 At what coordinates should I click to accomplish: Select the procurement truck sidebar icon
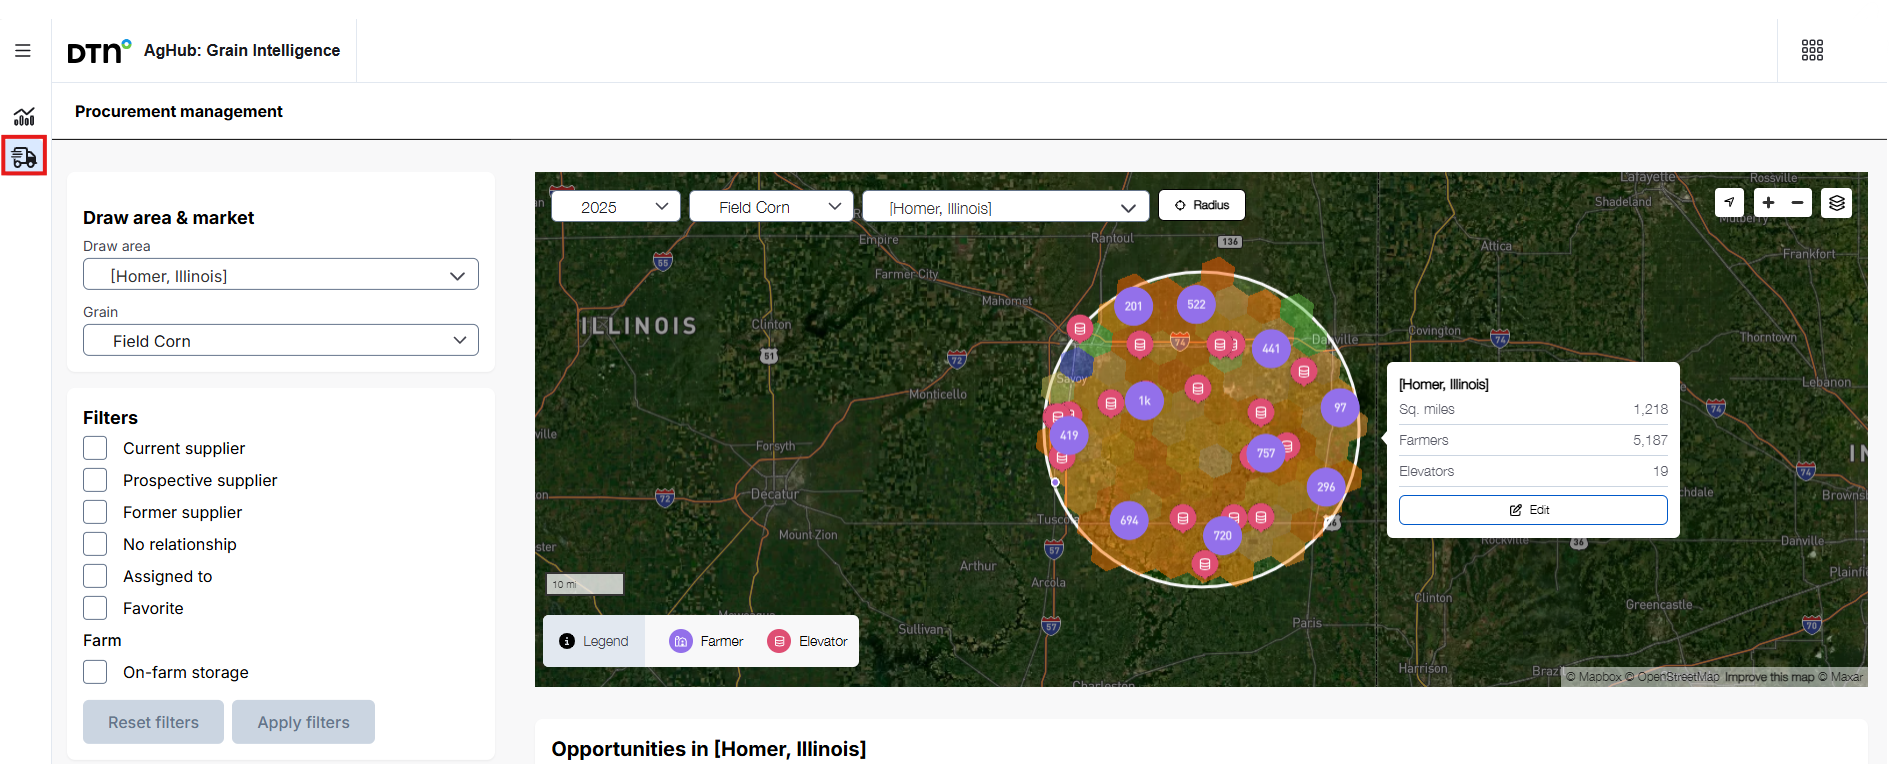coord(24,157)
